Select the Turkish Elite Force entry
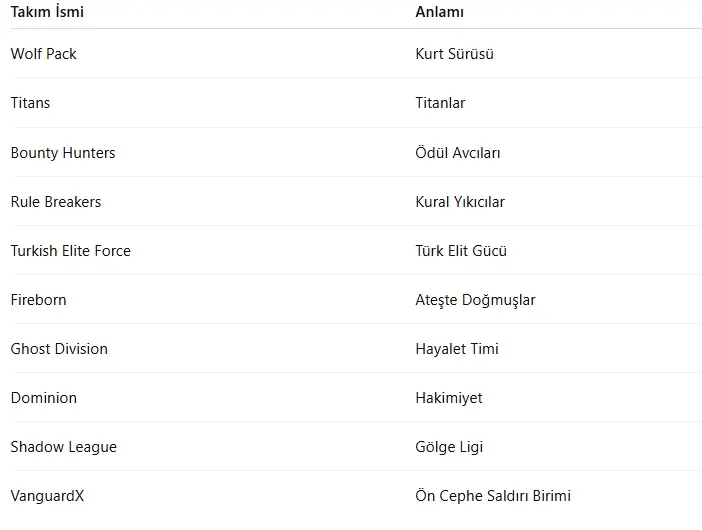Viewport: 702px width, 530px height. 71,251
